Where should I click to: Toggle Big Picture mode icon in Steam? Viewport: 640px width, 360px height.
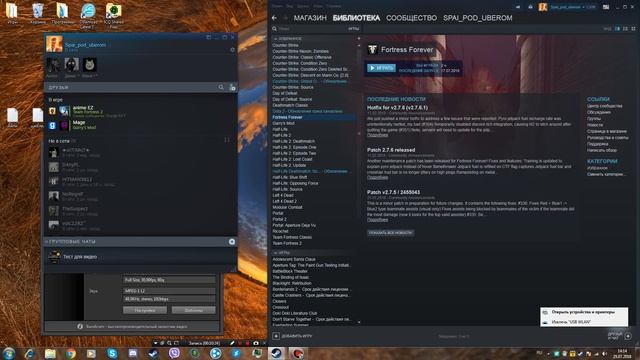[x=606, y=7]
